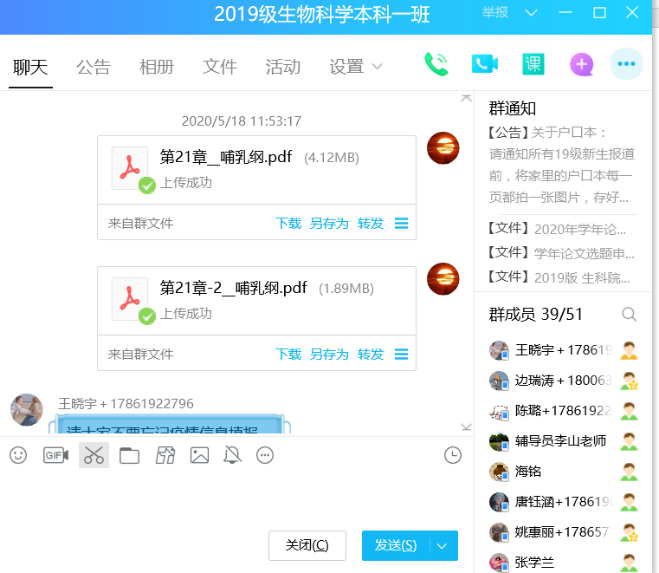Click the purple plus bubble icon

[581, 65]
